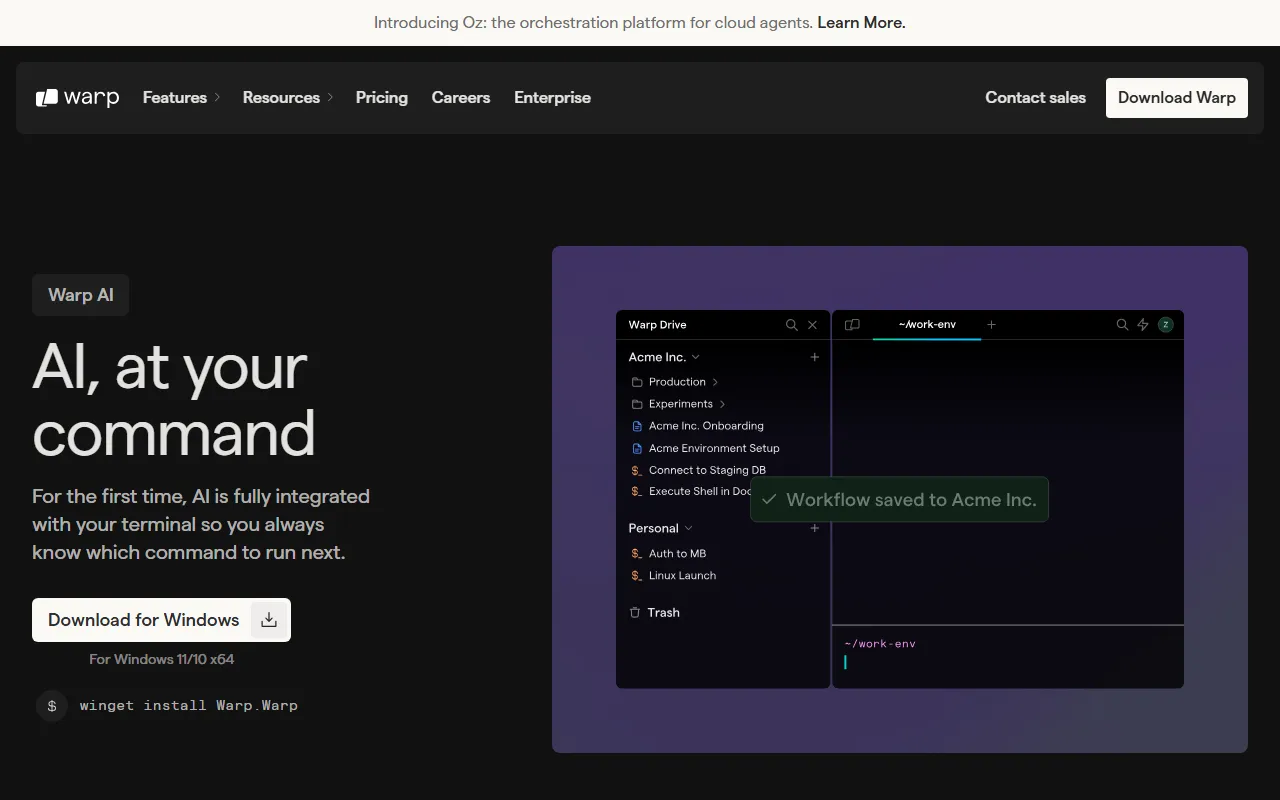Open the Learn More link in banner
This screenshot has width=1280, height=800.
click(x=861, y=22)
